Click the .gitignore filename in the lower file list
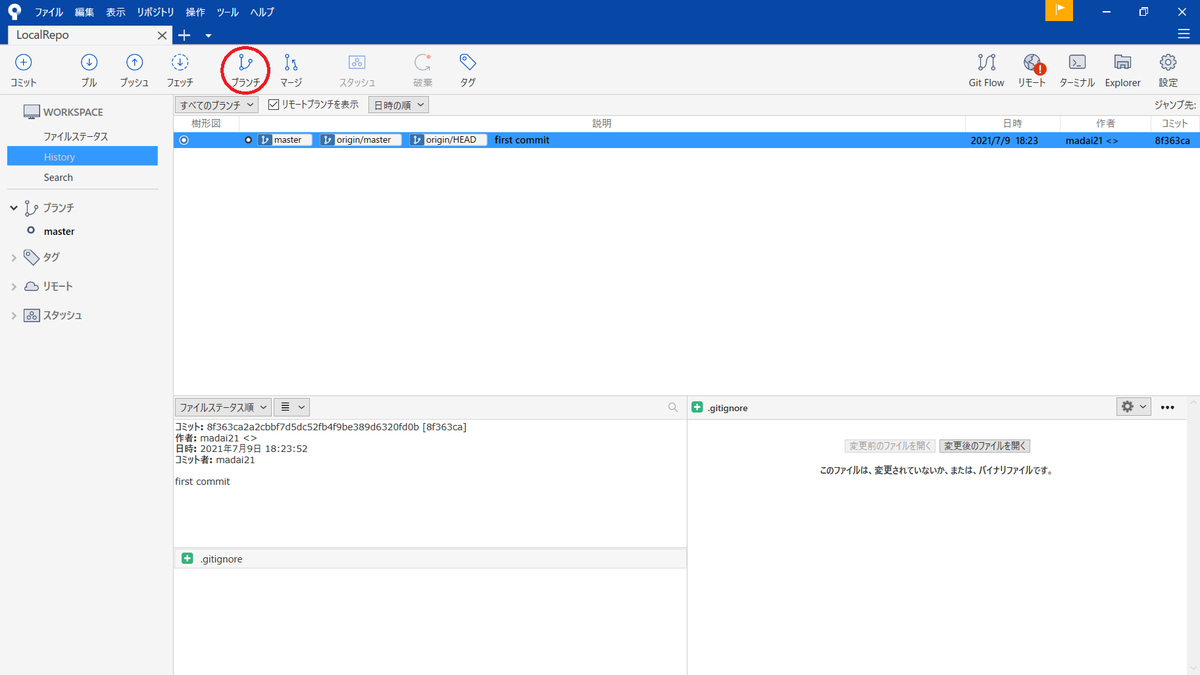Viewport: 1200px width, 675px height. (221, 559)
